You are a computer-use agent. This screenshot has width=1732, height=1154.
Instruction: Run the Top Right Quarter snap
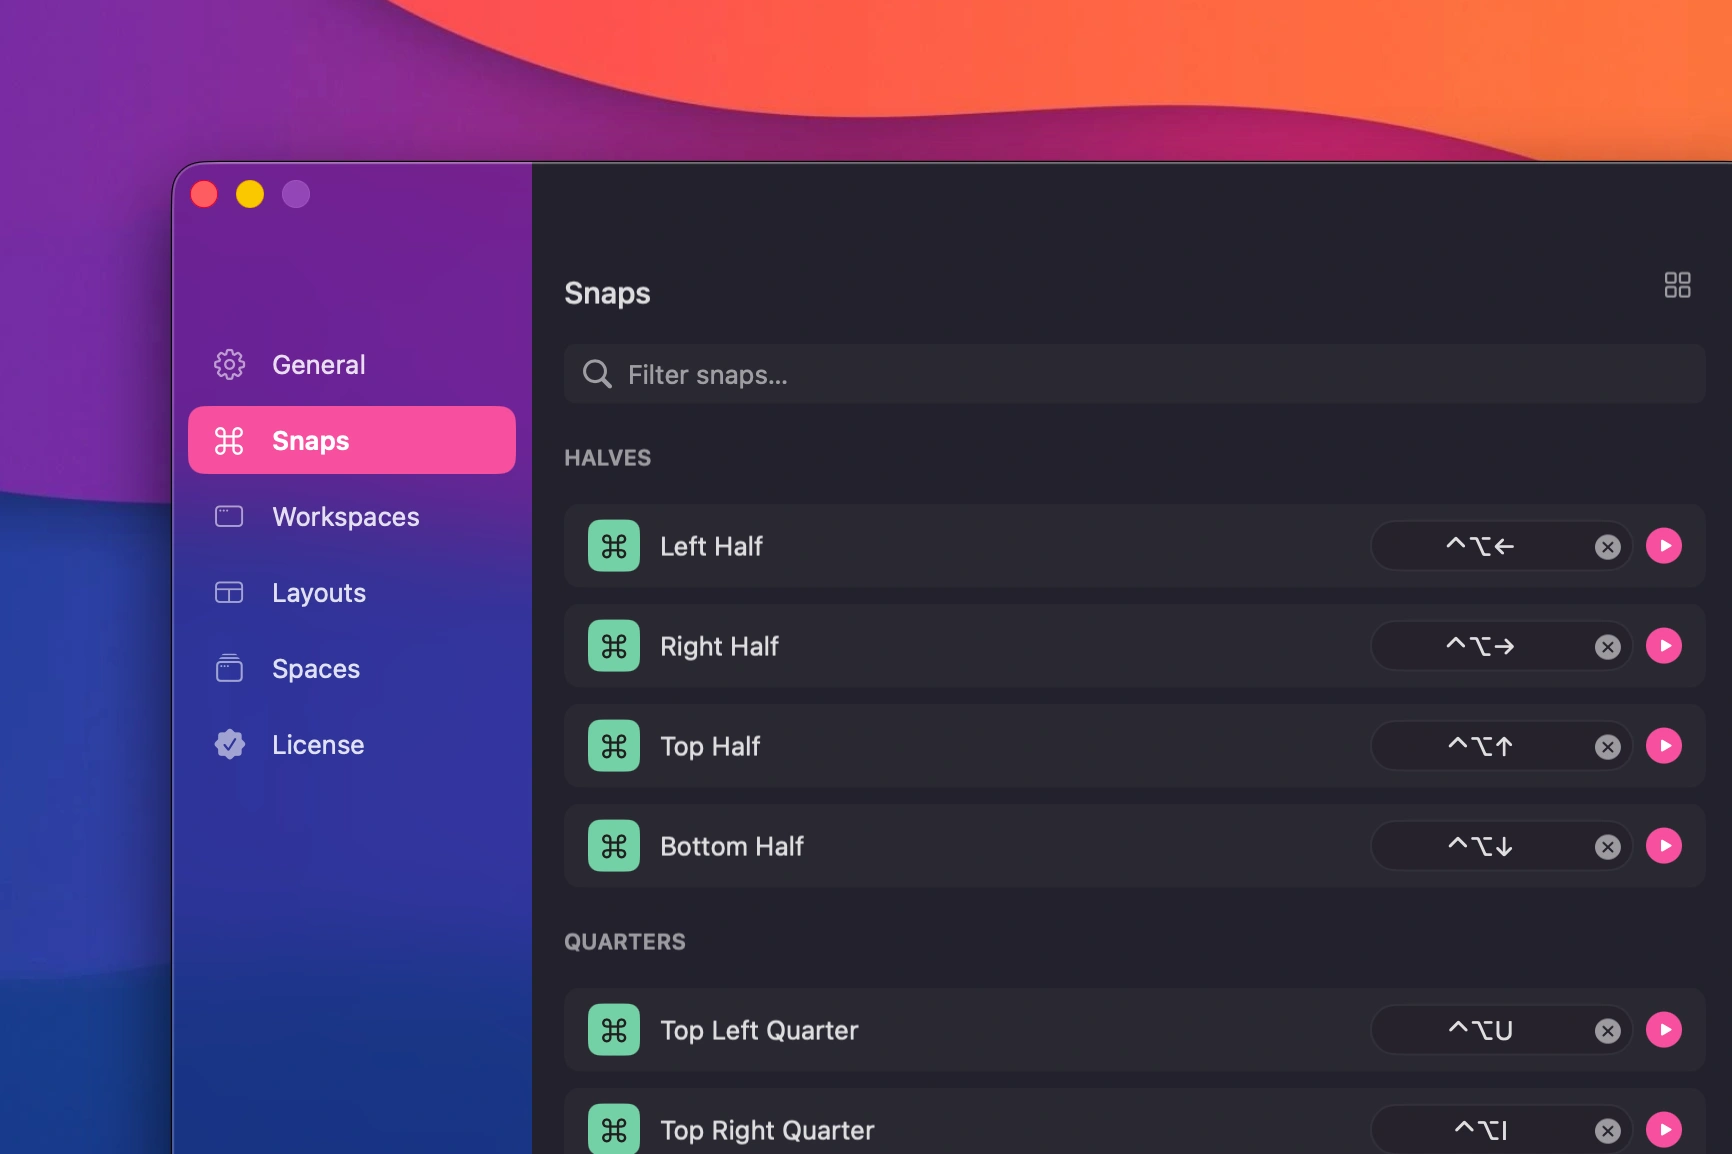1664,1130
